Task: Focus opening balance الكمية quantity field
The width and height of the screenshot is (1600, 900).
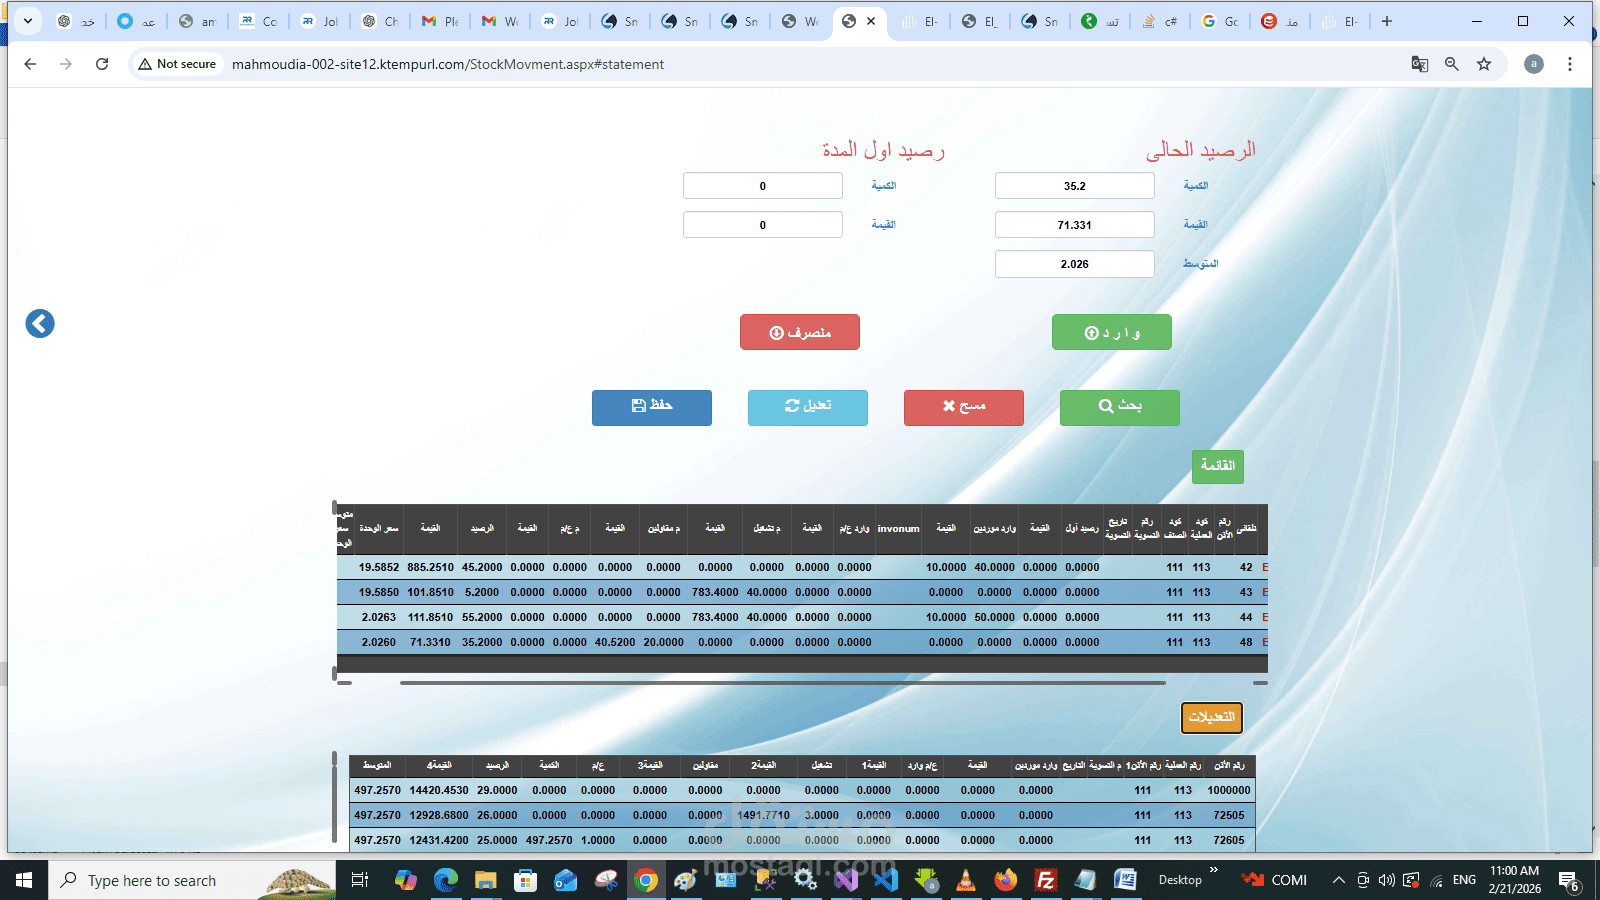Action: click(763, 186)
